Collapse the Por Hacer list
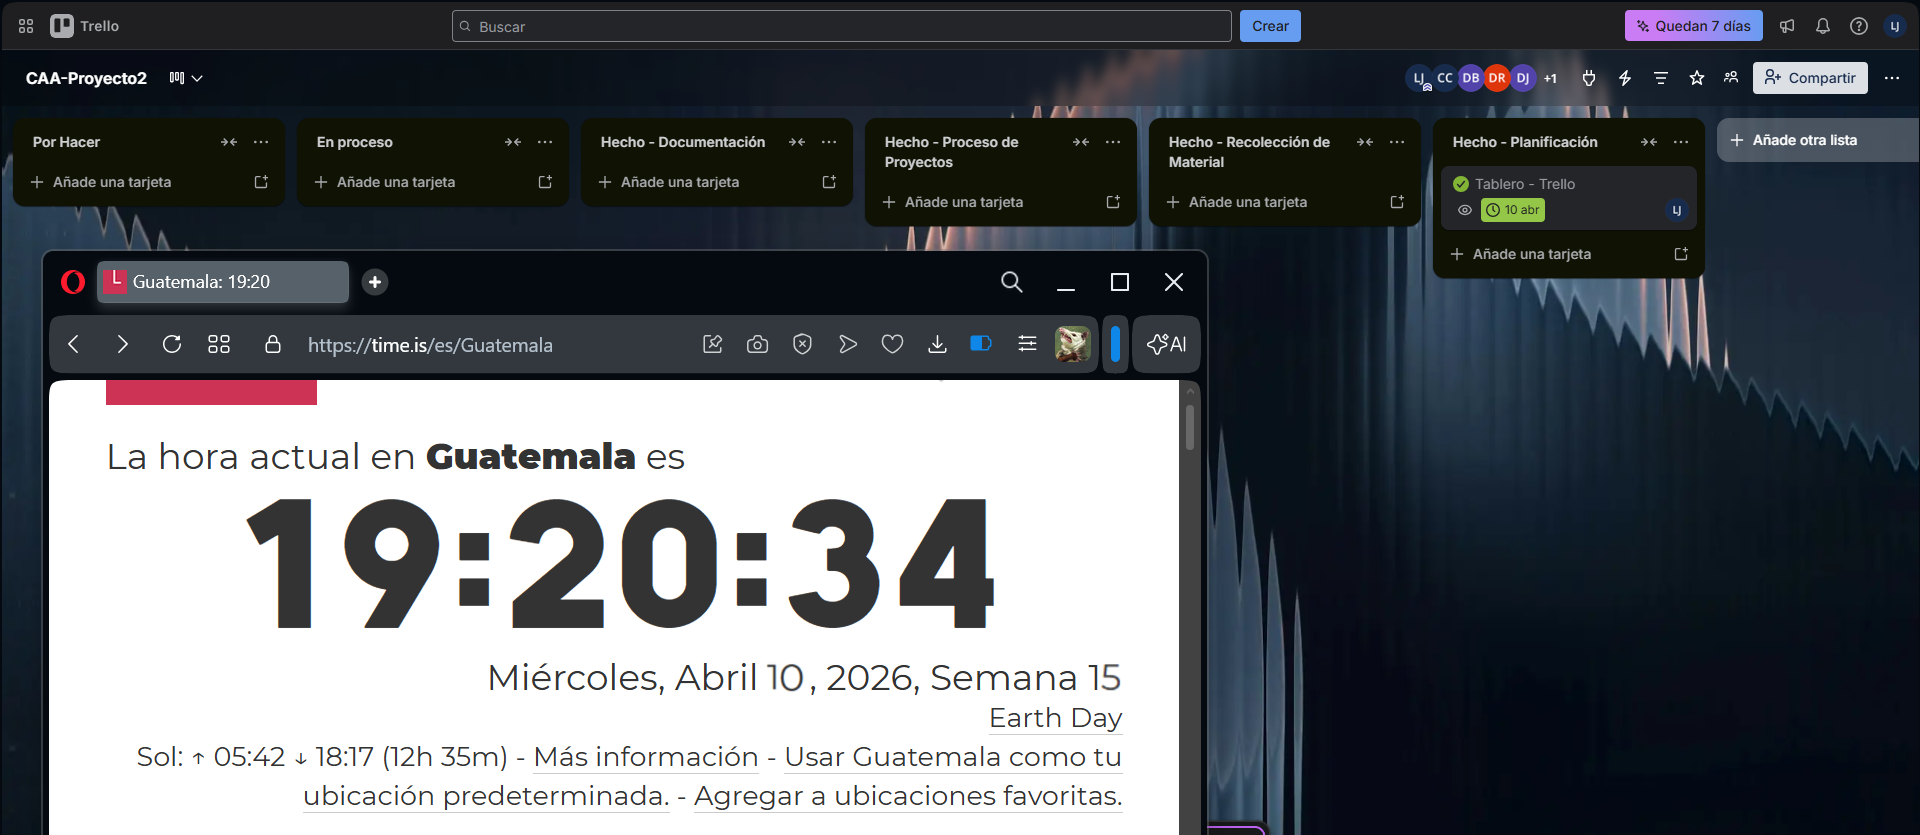 point(229,142)
